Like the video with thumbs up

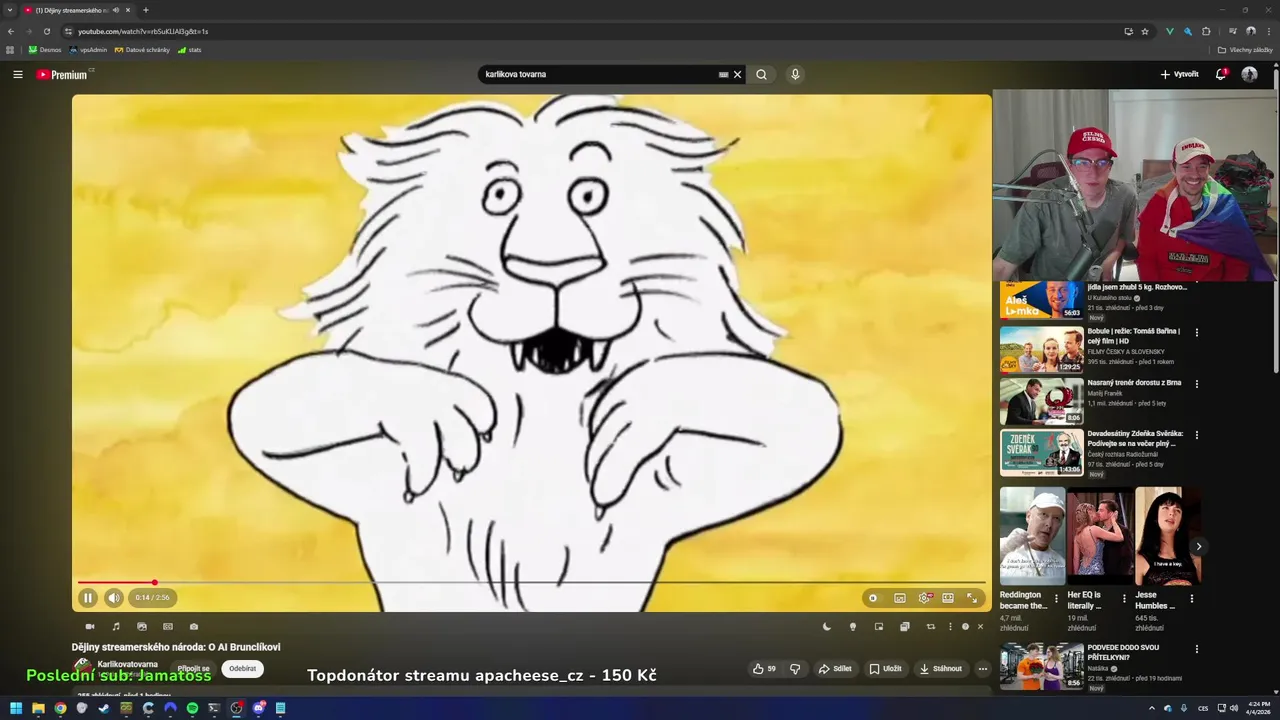click(764, 669)
